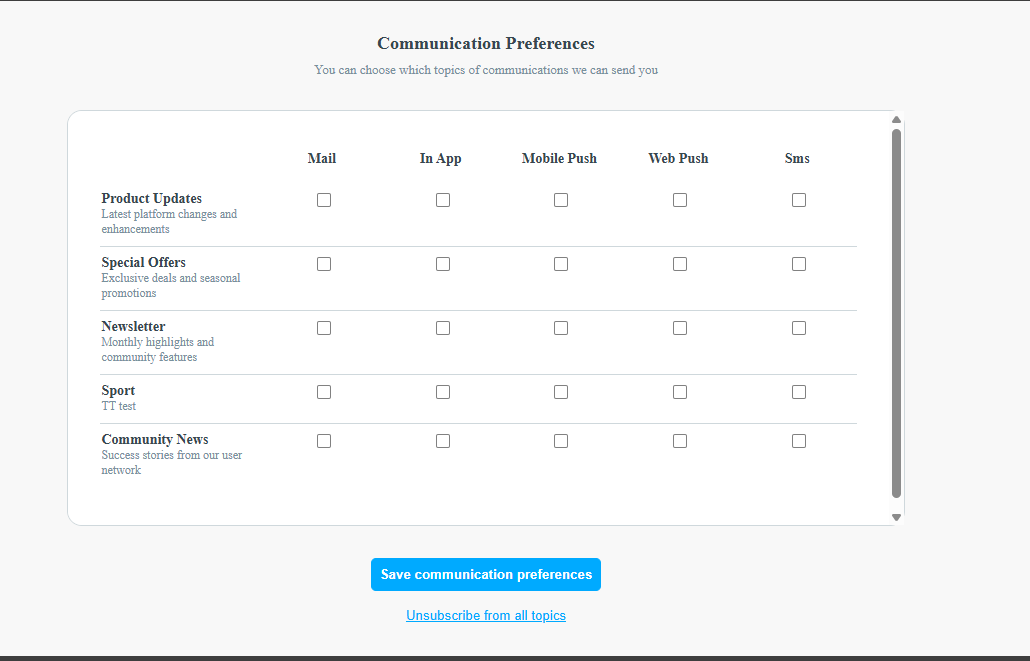This screenshot has height=661, width=1030.
Task: Click the scrollbar down arrow
Action: coord(896,517)
